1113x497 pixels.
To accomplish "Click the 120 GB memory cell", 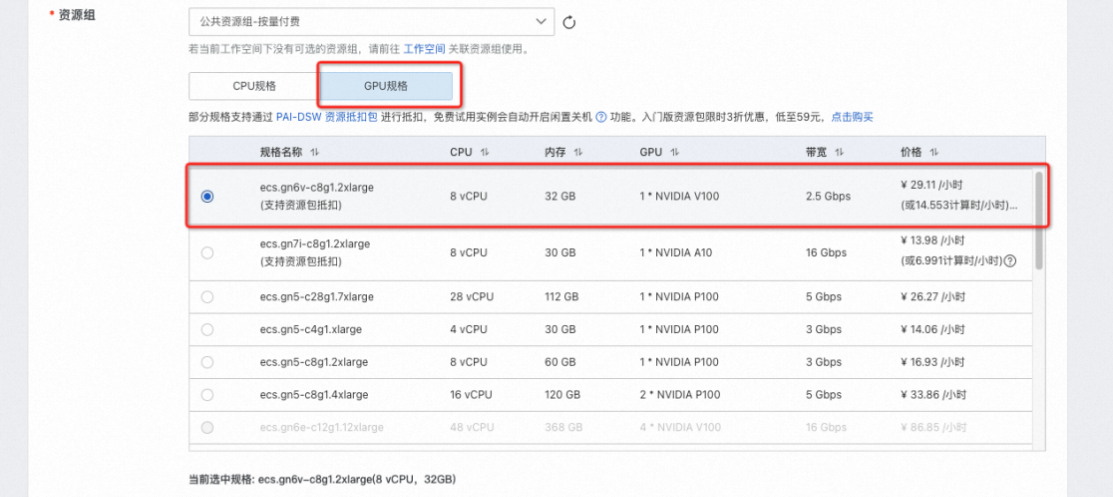I will tap(563, 395).
